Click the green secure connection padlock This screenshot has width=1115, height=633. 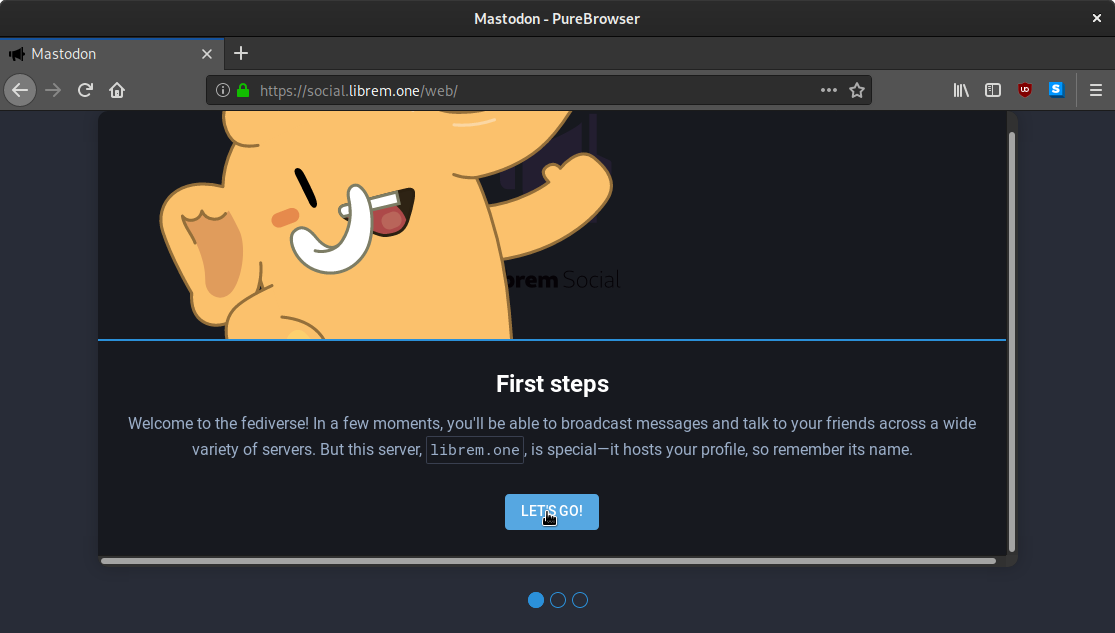click(243, 90)
